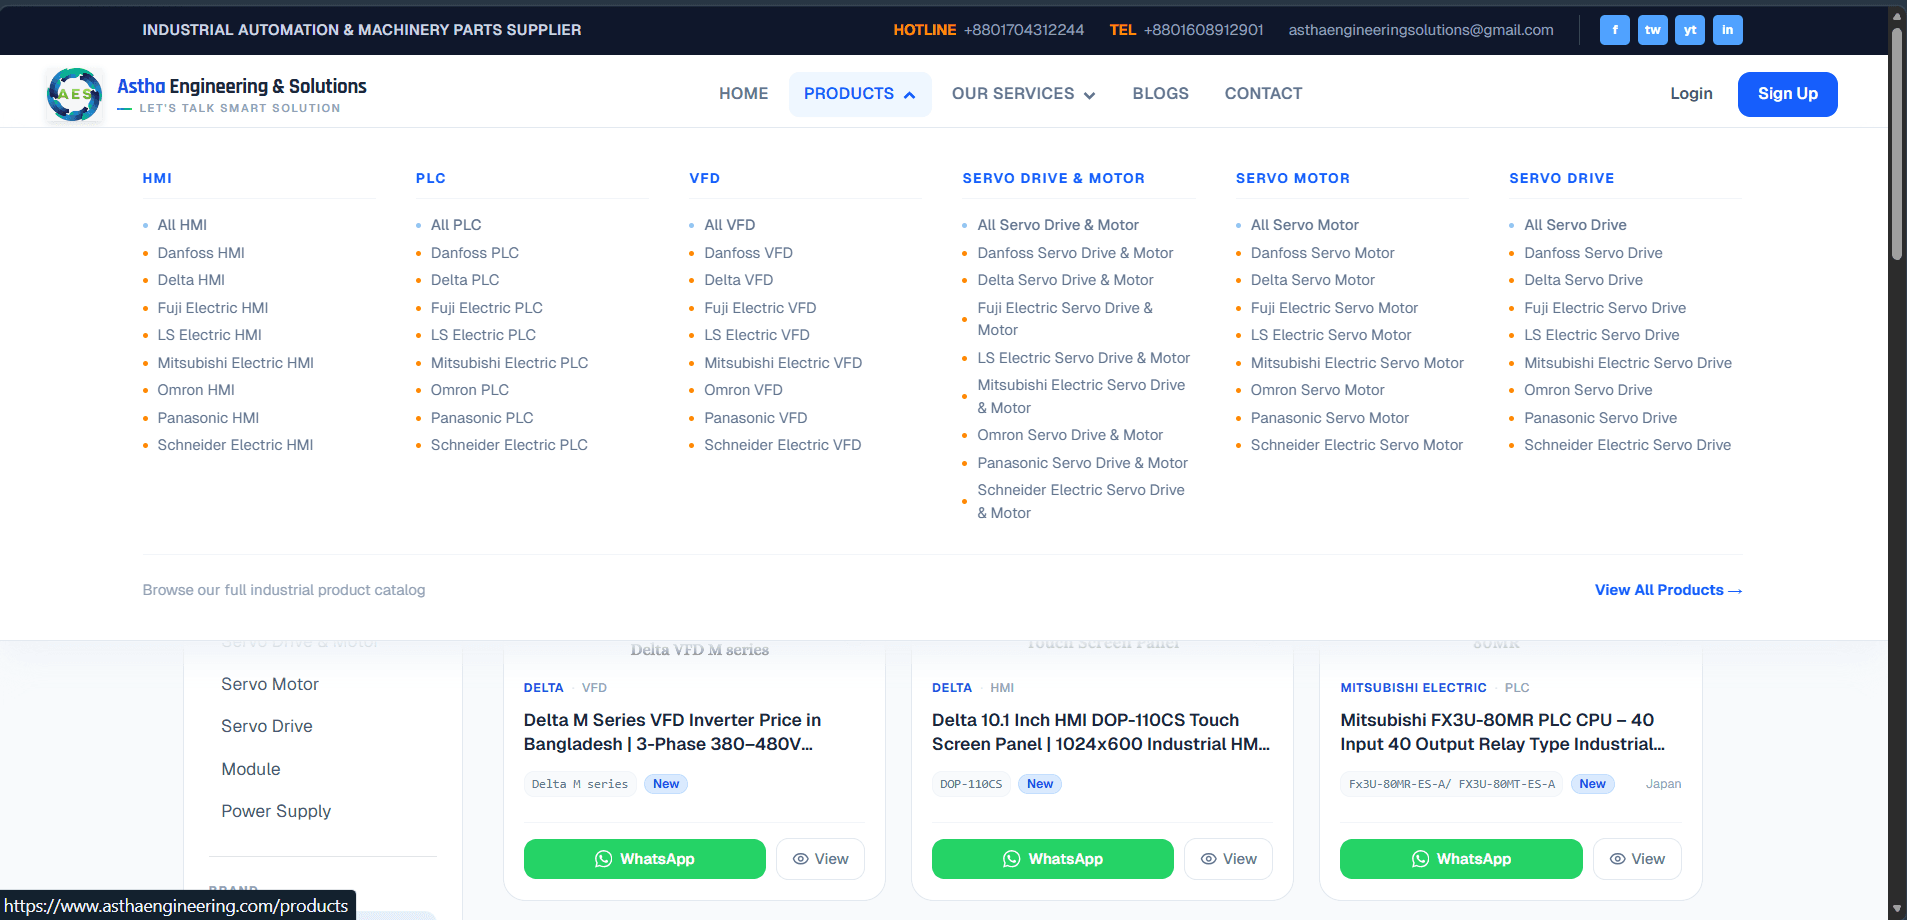Open Panasonic Servo Motor link

(x=1329, y=418)
